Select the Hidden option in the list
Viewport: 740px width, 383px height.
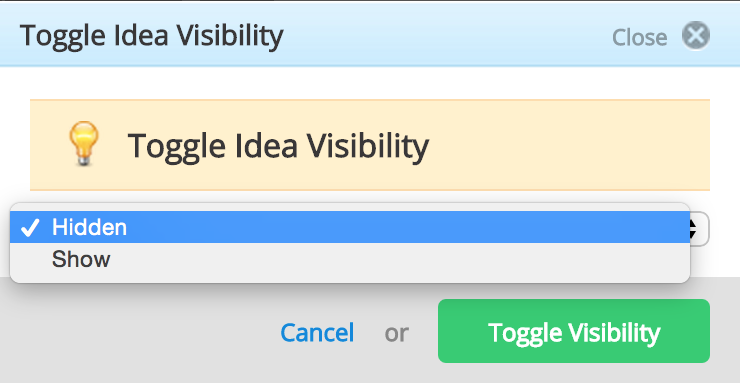pos(350,227)
